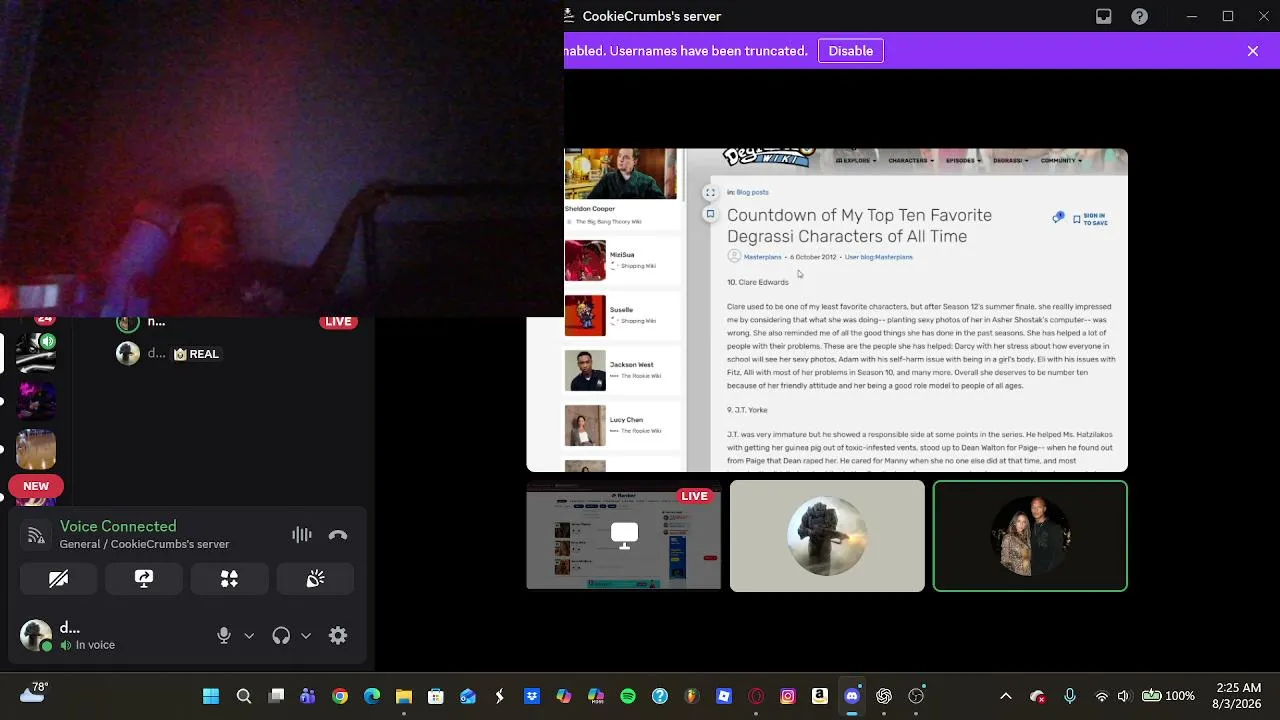The image size is (1280, 720).
Task: Open the COMMUNITY menu in wiki header
Action: (1061, 160)
